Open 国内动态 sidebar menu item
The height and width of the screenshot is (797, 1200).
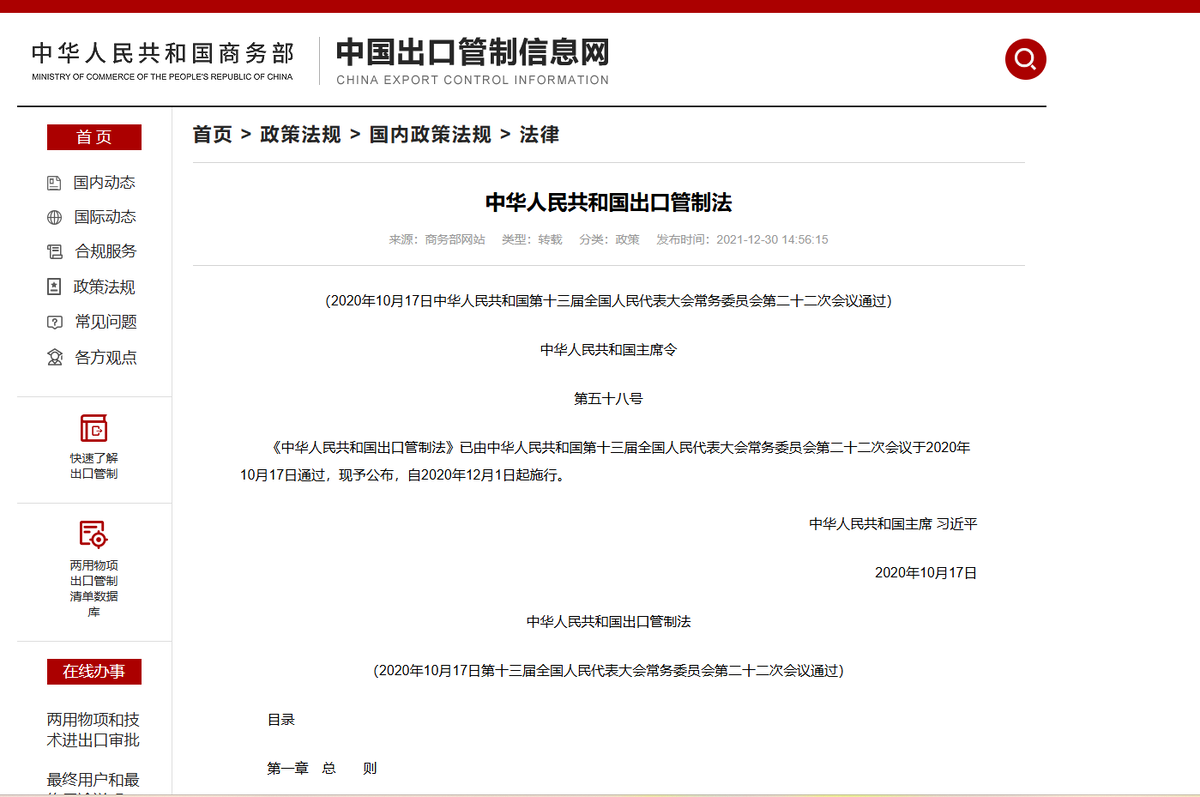click(104, 183)
